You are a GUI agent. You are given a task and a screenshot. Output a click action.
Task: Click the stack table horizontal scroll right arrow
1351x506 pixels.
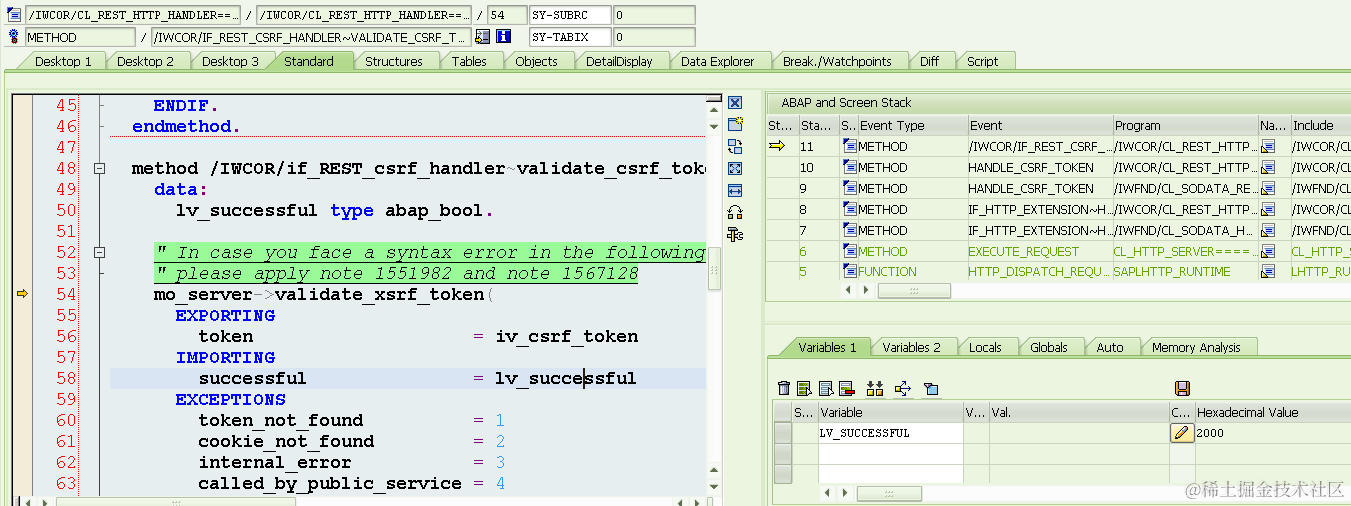867,290
